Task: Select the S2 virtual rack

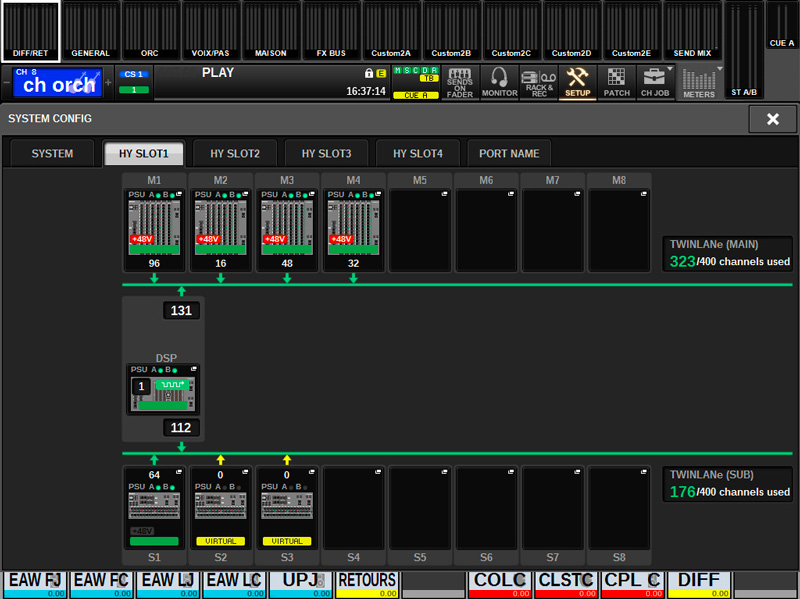Action: pyautogui.click(x=220, y=508)
